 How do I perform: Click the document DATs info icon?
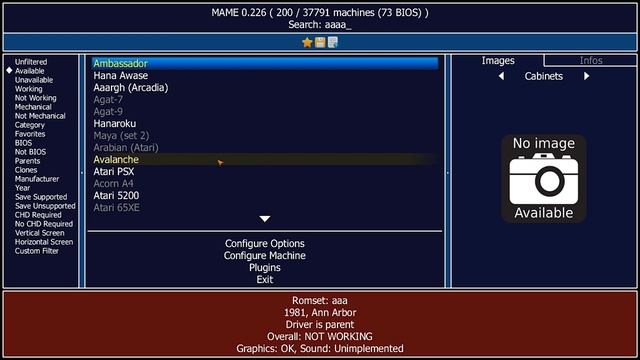(x=333, y=42)
